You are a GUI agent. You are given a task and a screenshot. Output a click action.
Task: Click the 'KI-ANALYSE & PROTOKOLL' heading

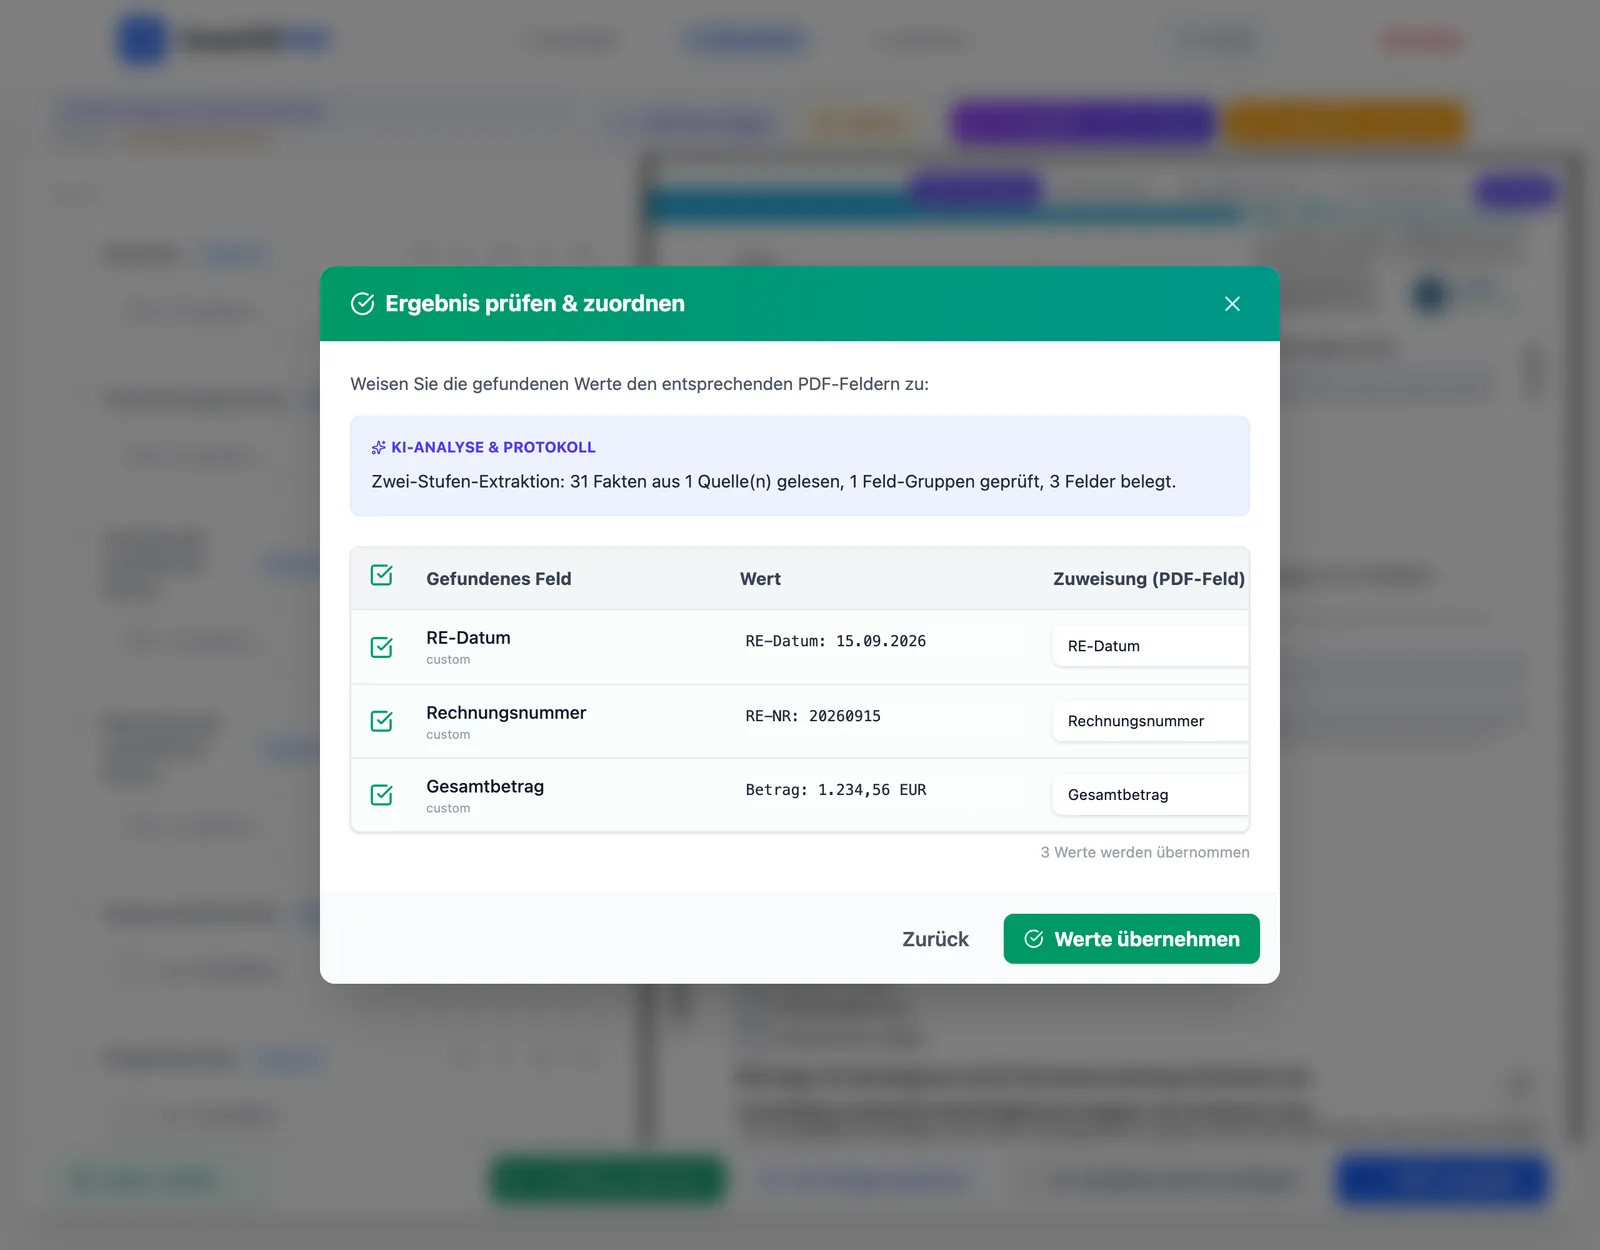coord(493,447)
